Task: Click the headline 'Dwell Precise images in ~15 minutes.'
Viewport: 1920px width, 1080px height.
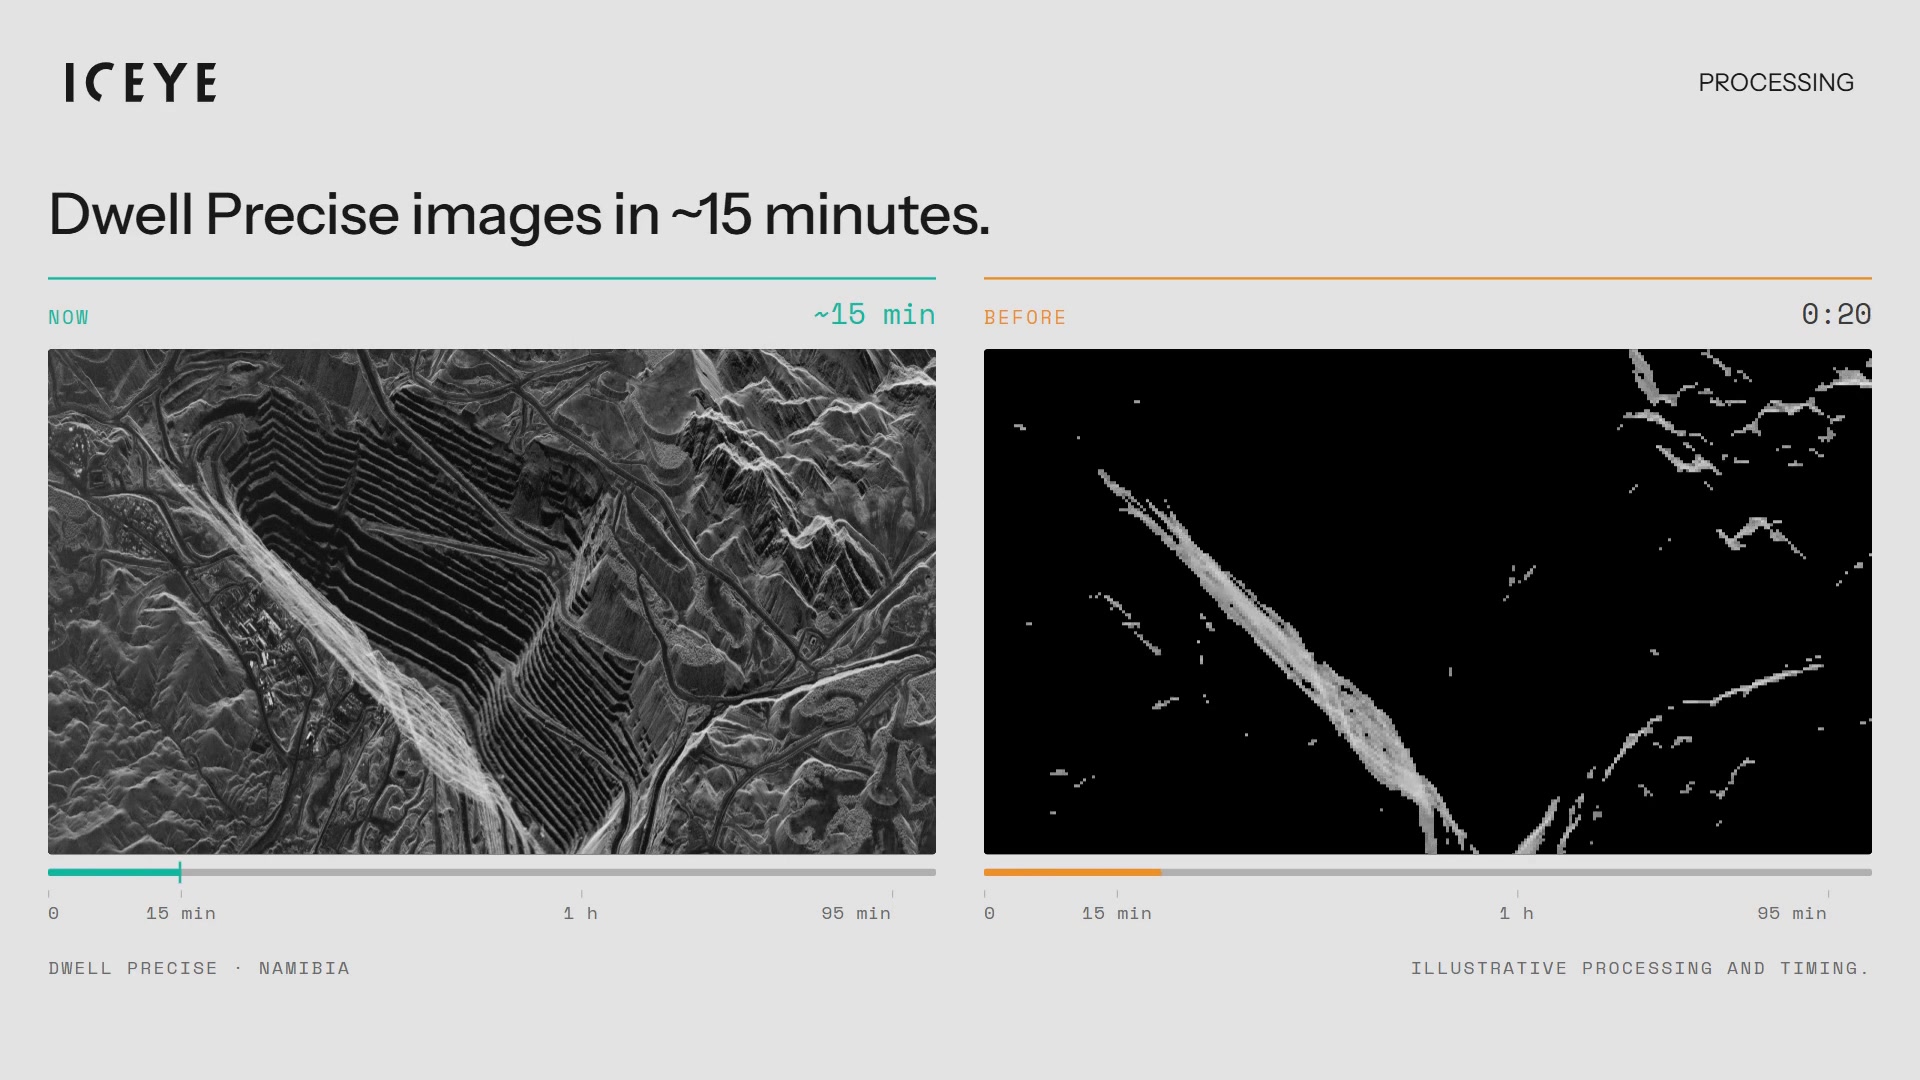Action: coord(519,214)
